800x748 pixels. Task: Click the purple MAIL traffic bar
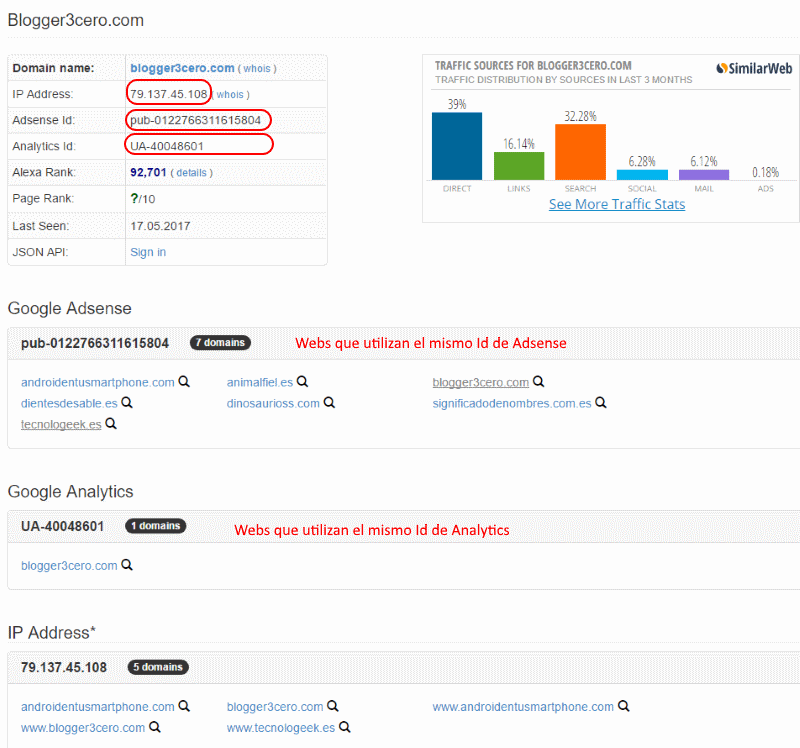[704, 174]
